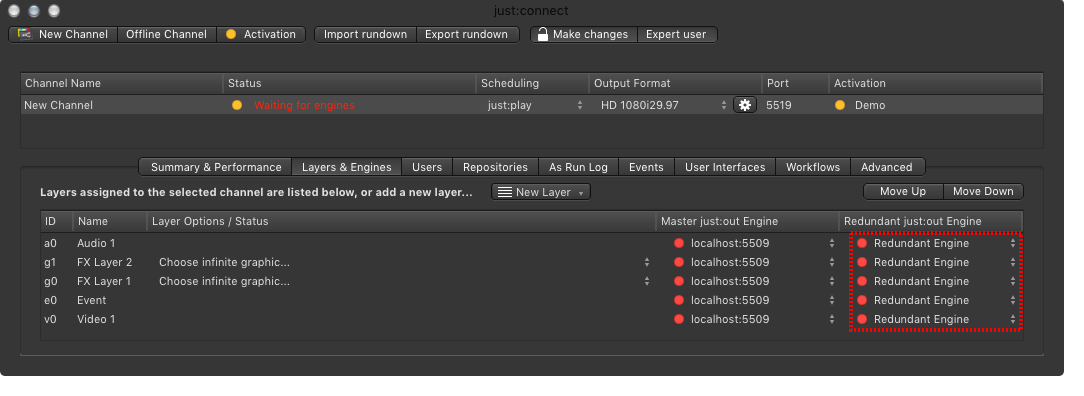1084x396 pixels.
Task: Open Video 1 master engine dropdown
Action: tap(754, 319)
